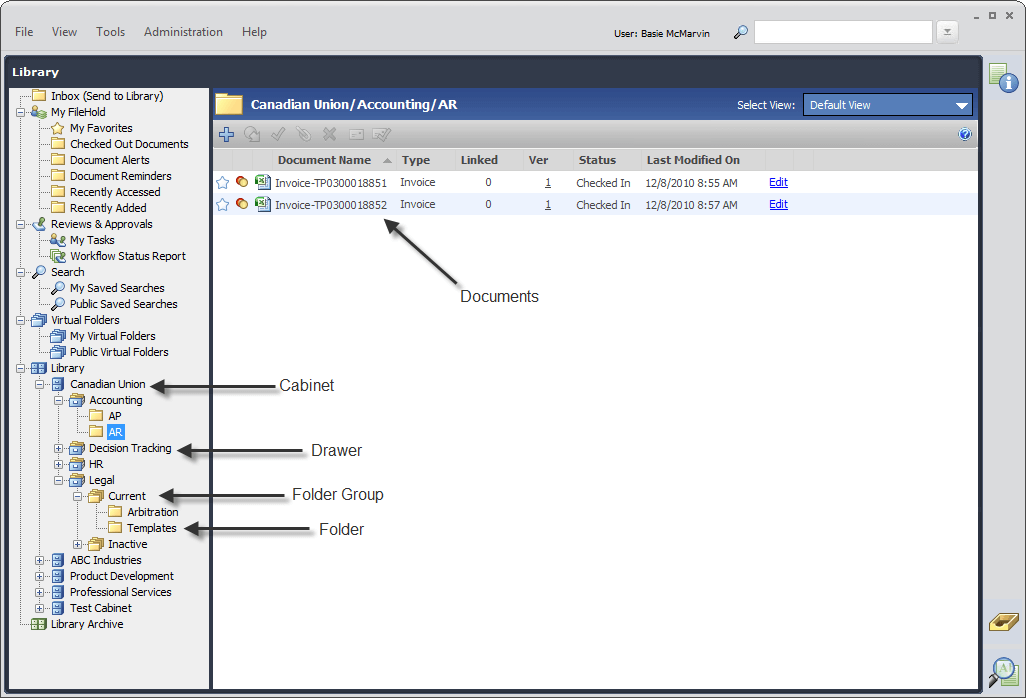This screenshot has width=1026, height=698.
Task: Click the Excel file icon of Invoice-TP0300018852
Action: tap(263, 204)
